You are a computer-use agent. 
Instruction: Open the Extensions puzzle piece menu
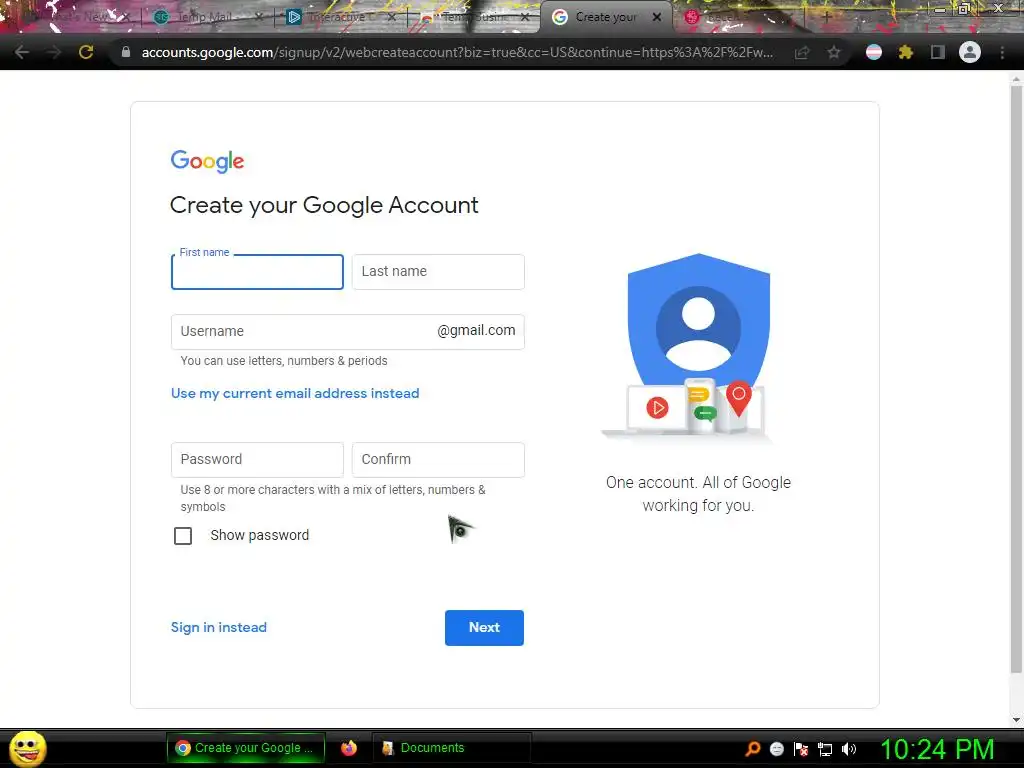click(906, 52)
